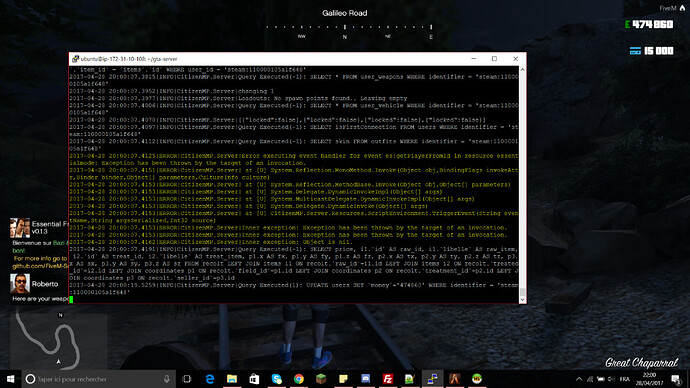Click the microphone icon in the search box
This screenshot has height=388, width=690.
tap(167, 379)
